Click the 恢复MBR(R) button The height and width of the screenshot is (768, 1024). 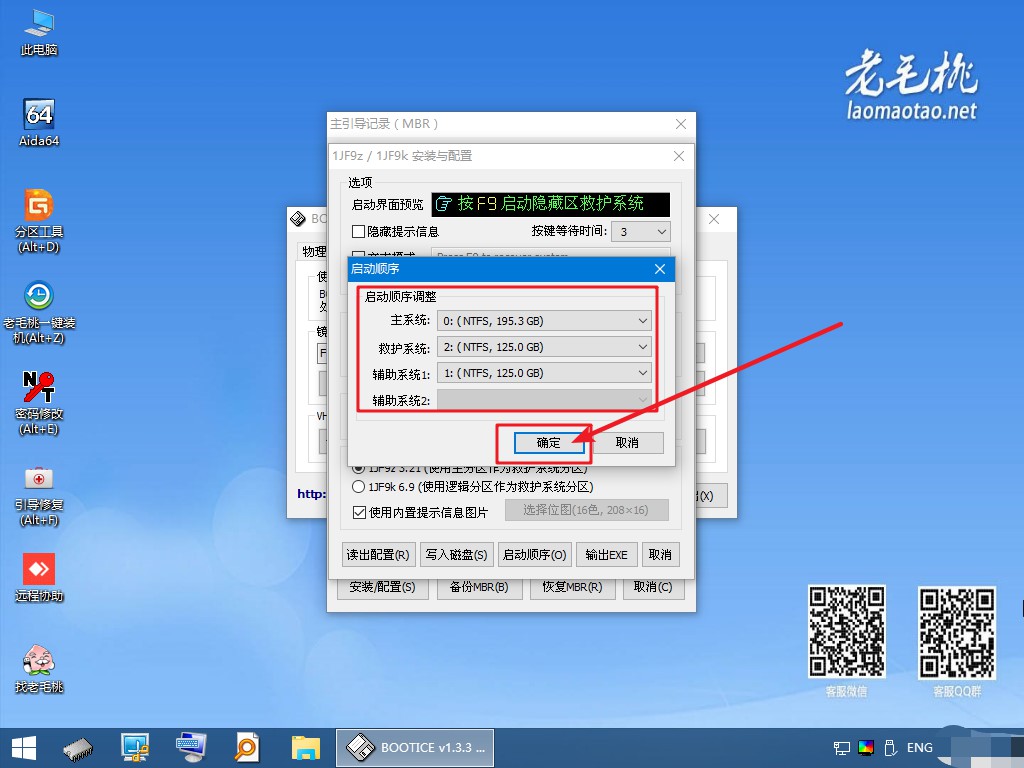point(572,588)
